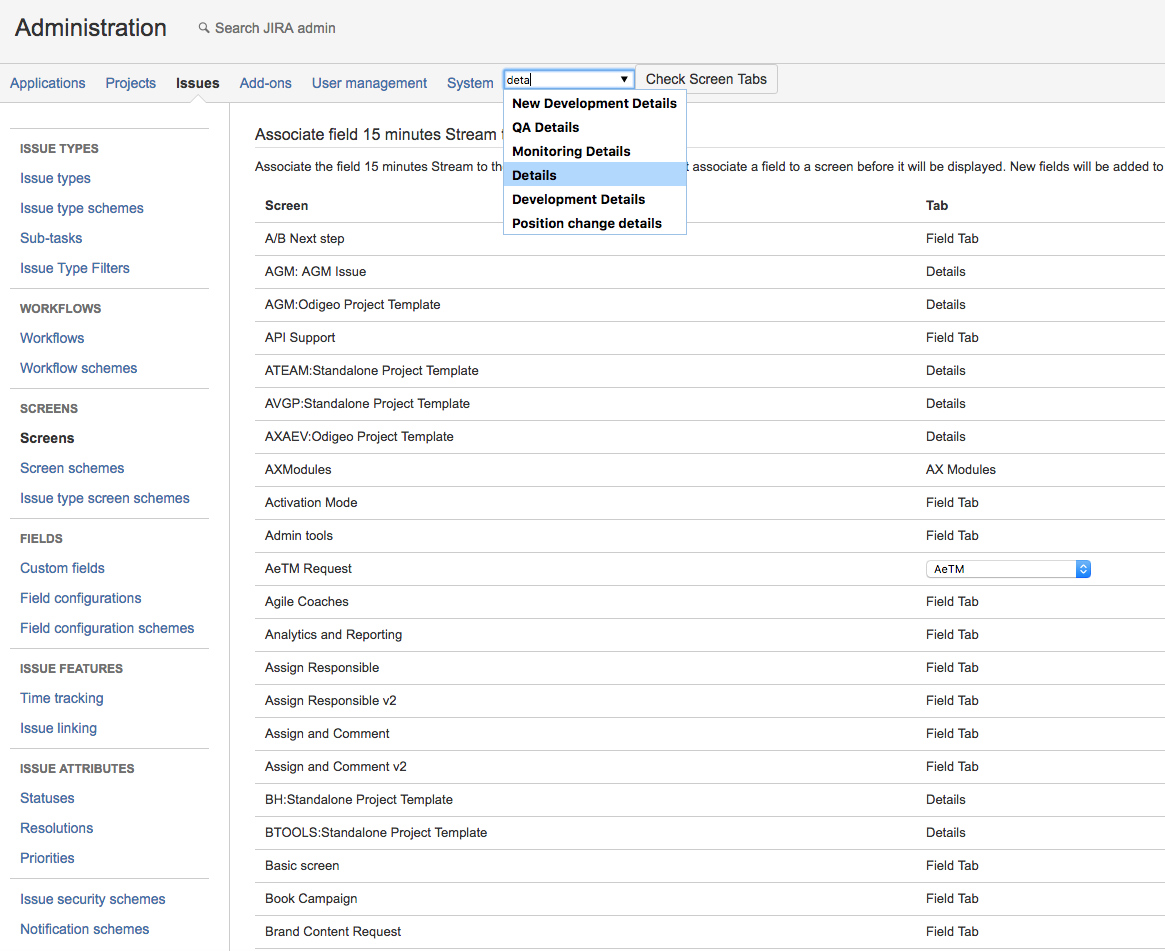Switch to the Add-ons tab
Image resolution: width=1165 pixels, height=951 pixels.
coord(265,83)
